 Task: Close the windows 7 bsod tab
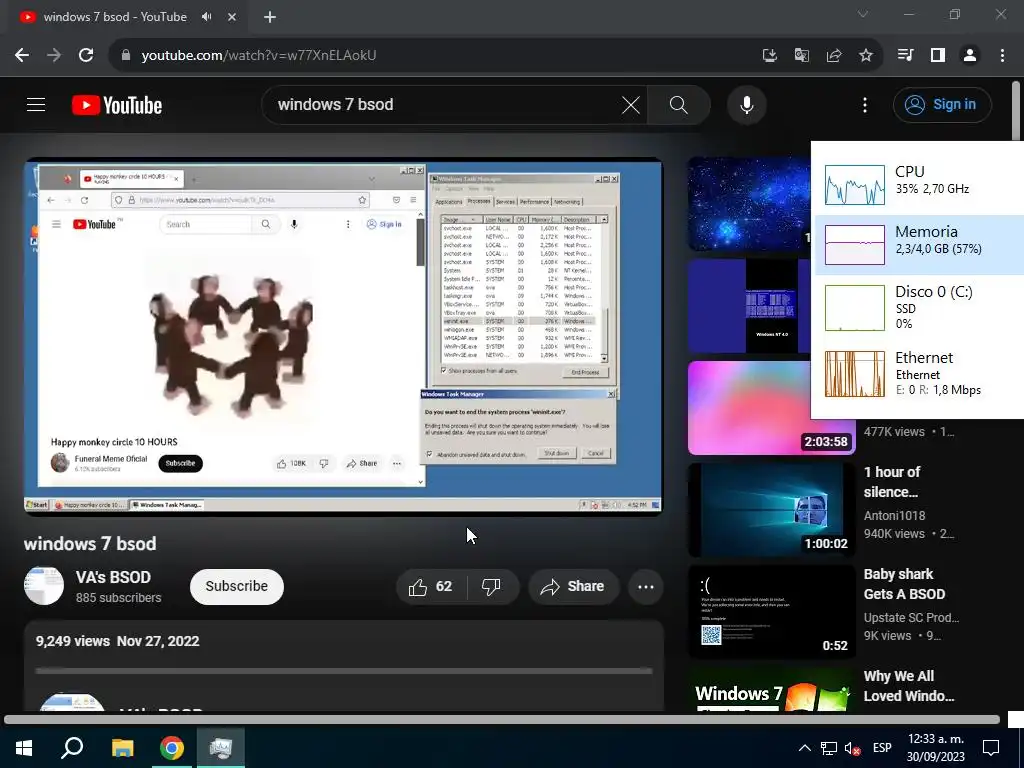(232, 17)
